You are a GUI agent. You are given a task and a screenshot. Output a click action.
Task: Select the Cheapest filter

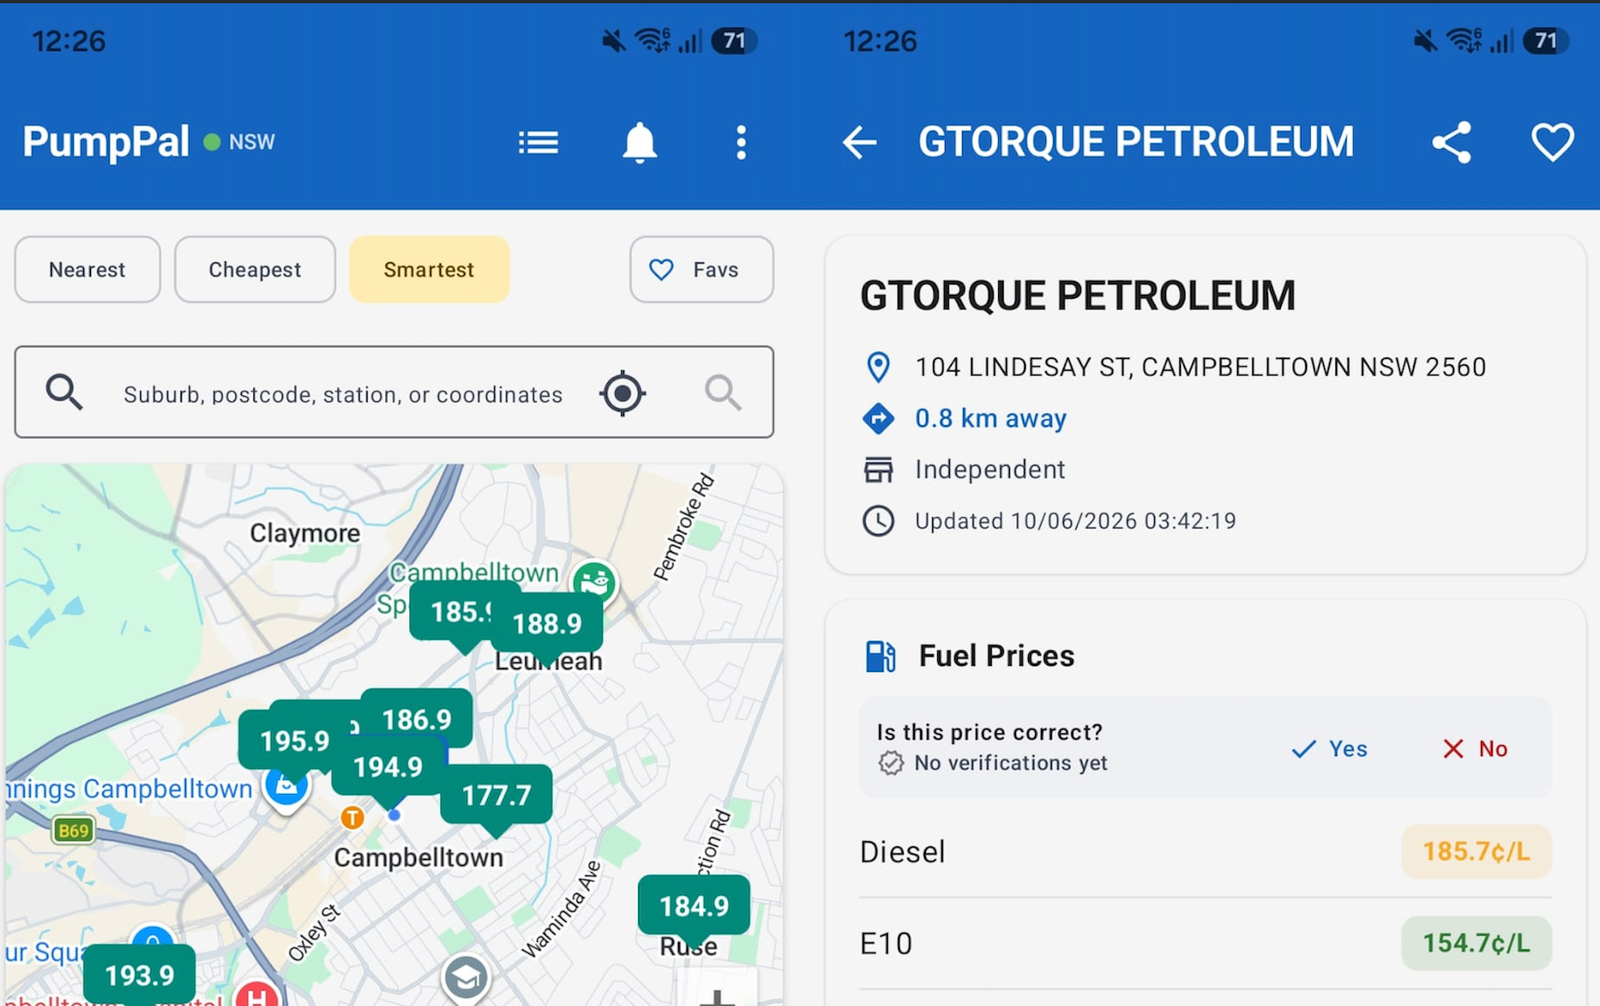pyautogui.click(x=255, y=270)
